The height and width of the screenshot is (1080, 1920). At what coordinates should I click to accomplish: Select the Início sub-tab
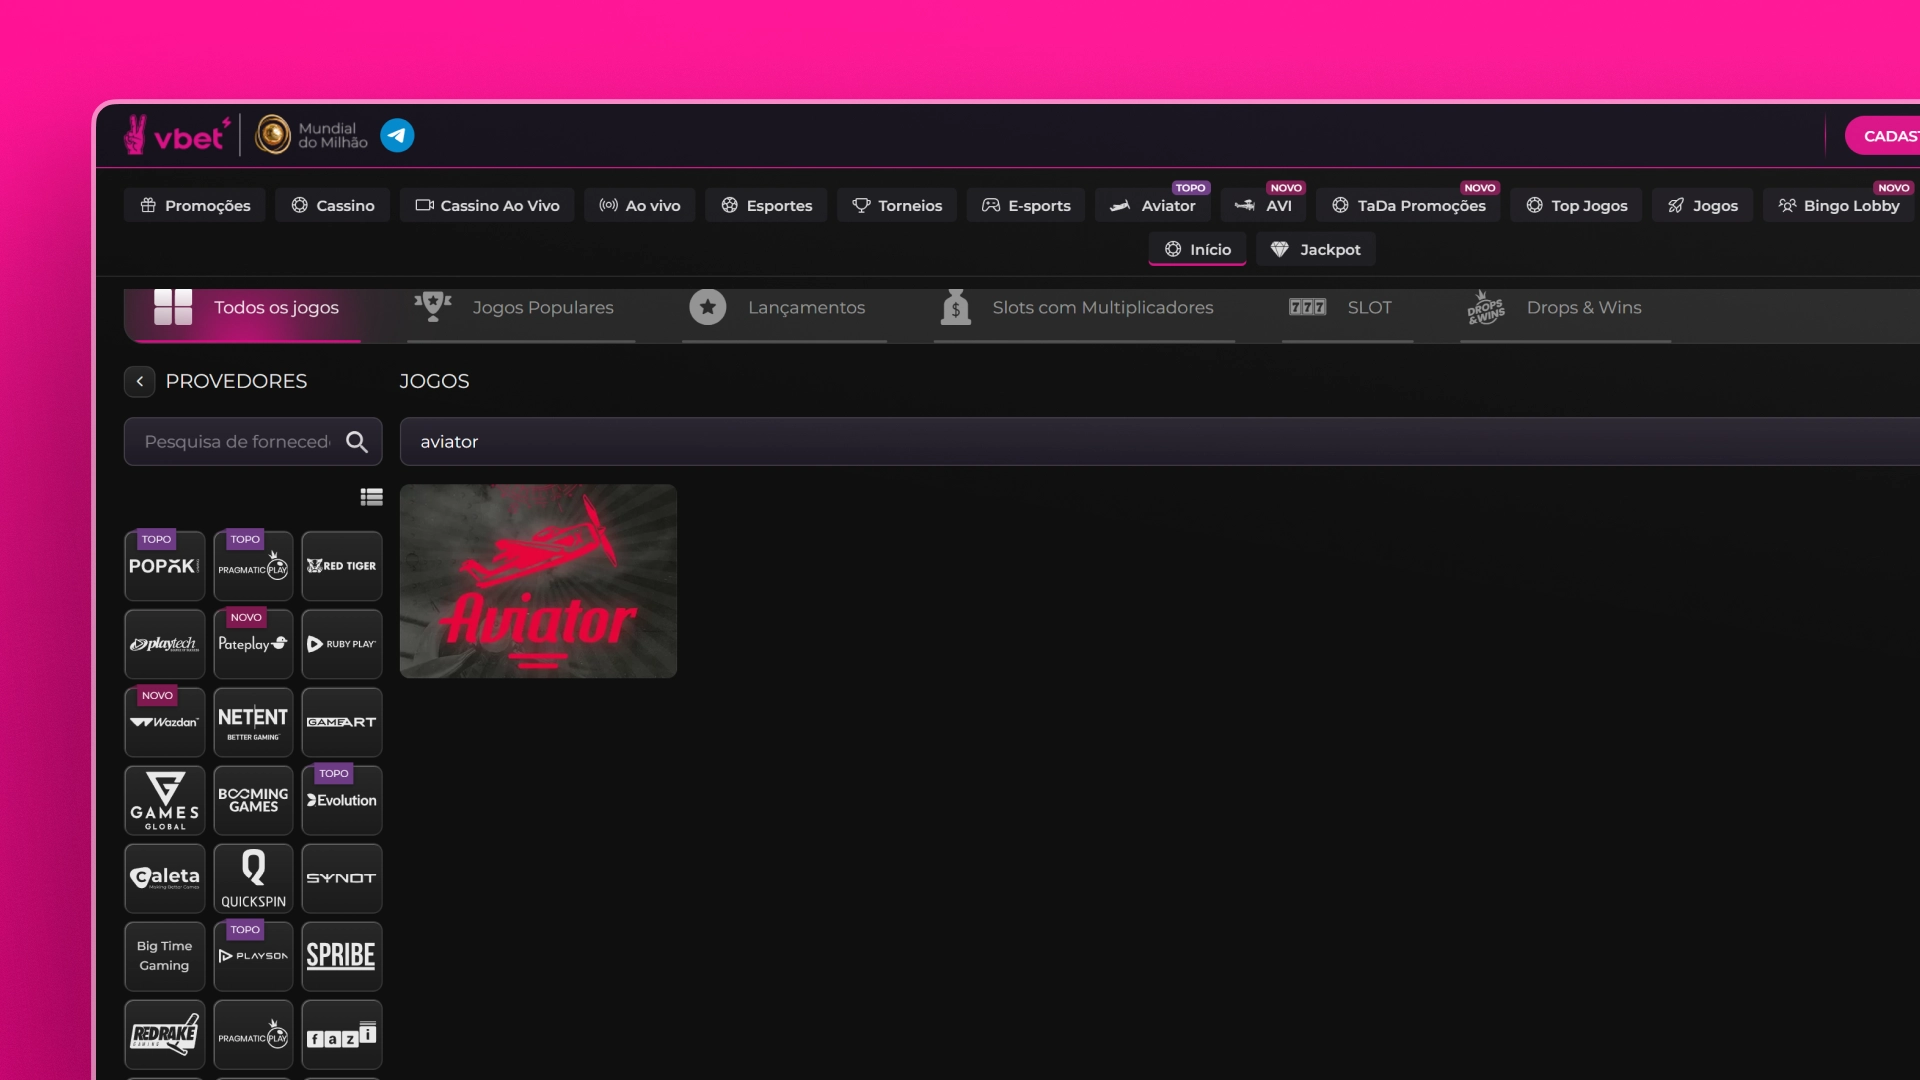click(1197, 249)
